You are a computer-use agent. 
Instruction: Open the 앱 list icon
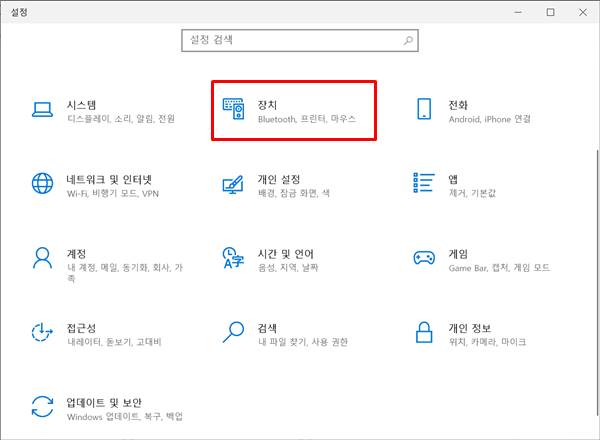[424, 183]
